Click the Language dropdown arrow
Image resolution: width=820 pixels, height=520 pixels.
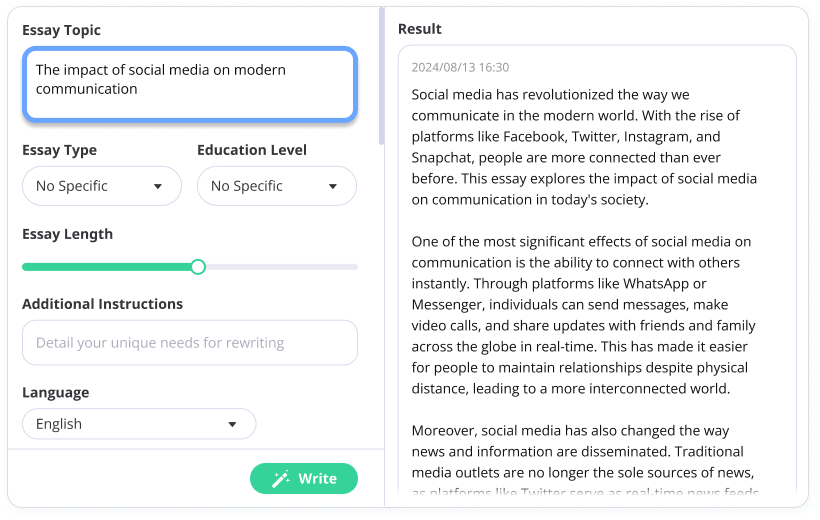[232, 424]
